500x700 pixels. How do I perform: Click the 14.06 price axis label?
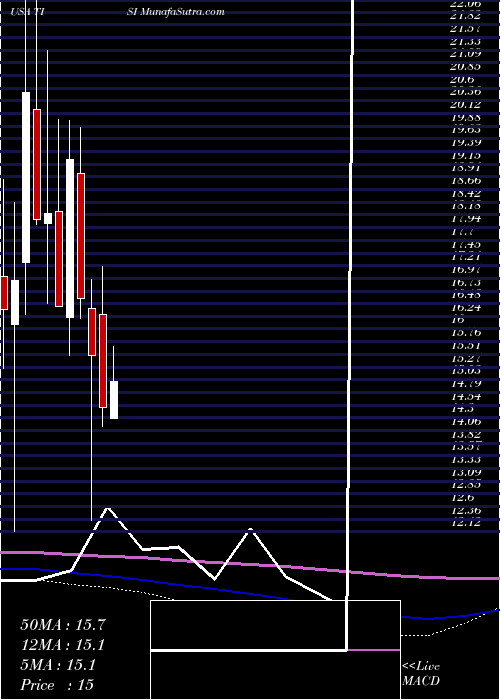(x=468, y=421)
